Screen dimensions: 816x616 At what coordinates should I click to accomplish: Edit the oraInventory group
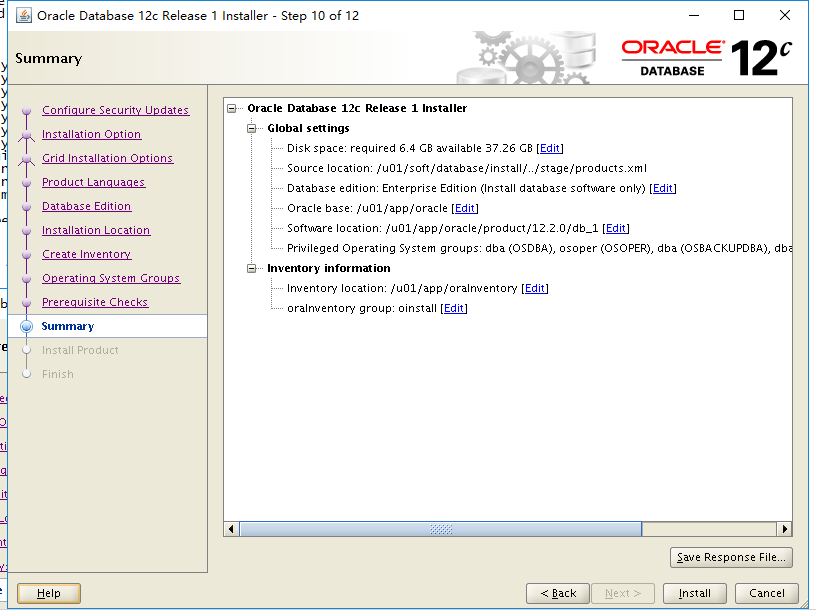tap(454, 309)
